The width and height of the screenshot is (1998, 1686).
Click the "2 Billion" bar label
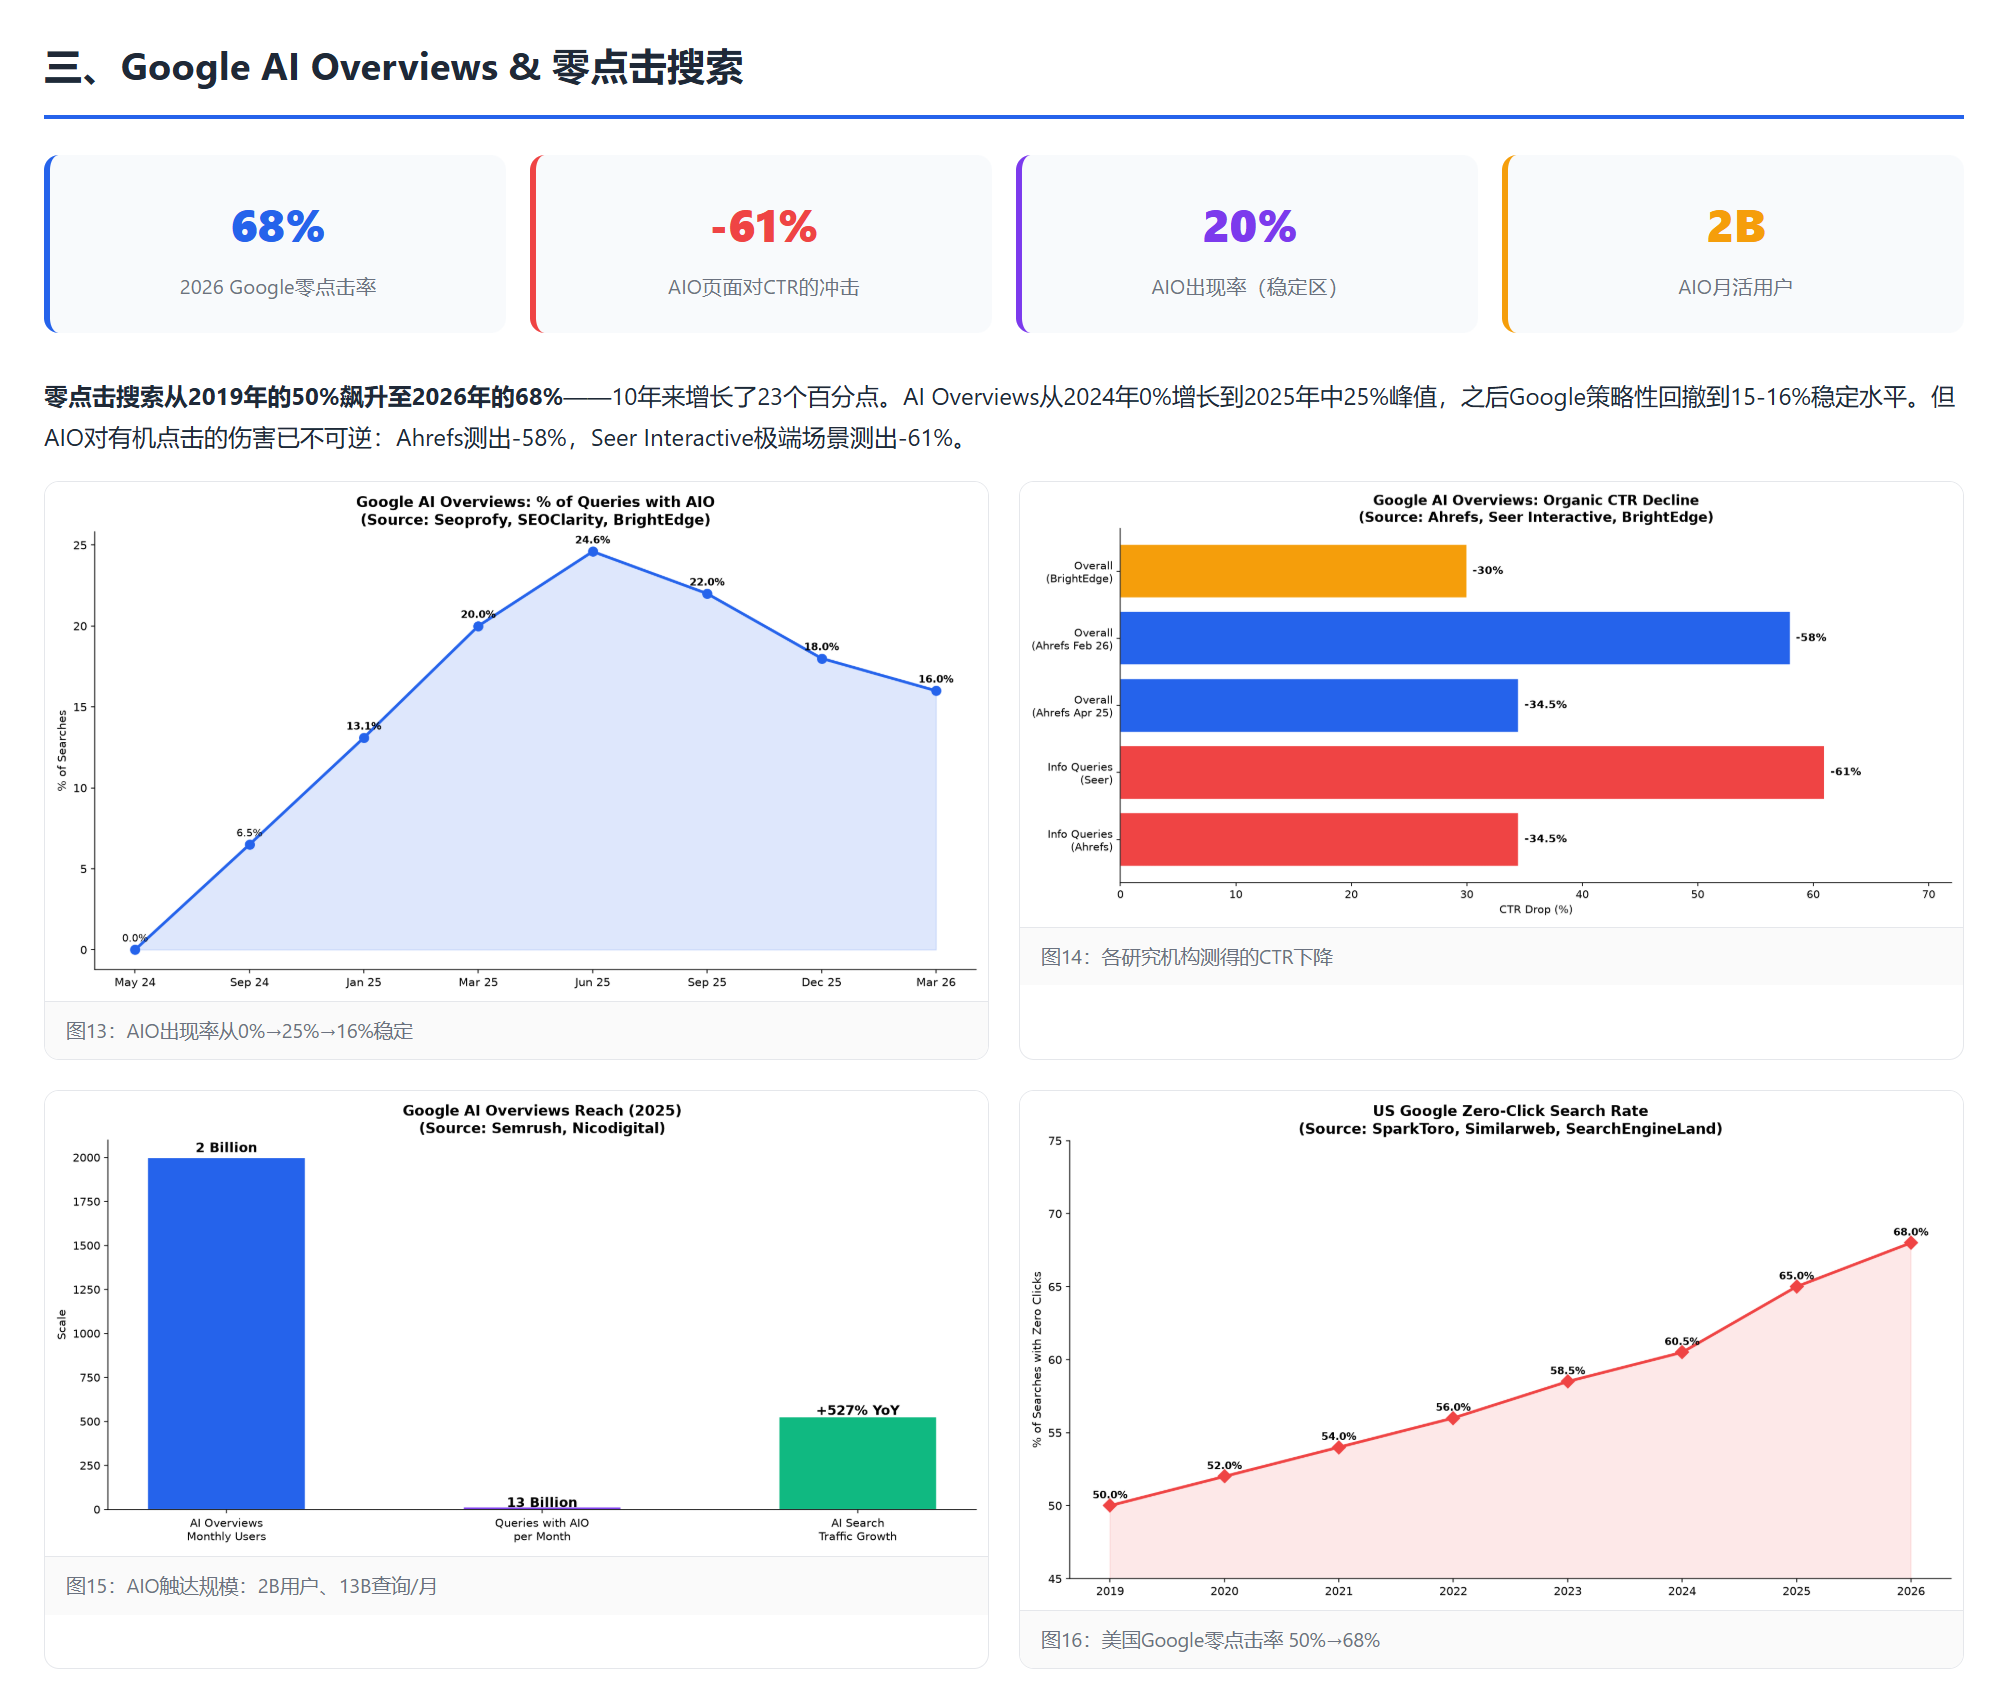pyautogui.click(x=226, y=1147)
